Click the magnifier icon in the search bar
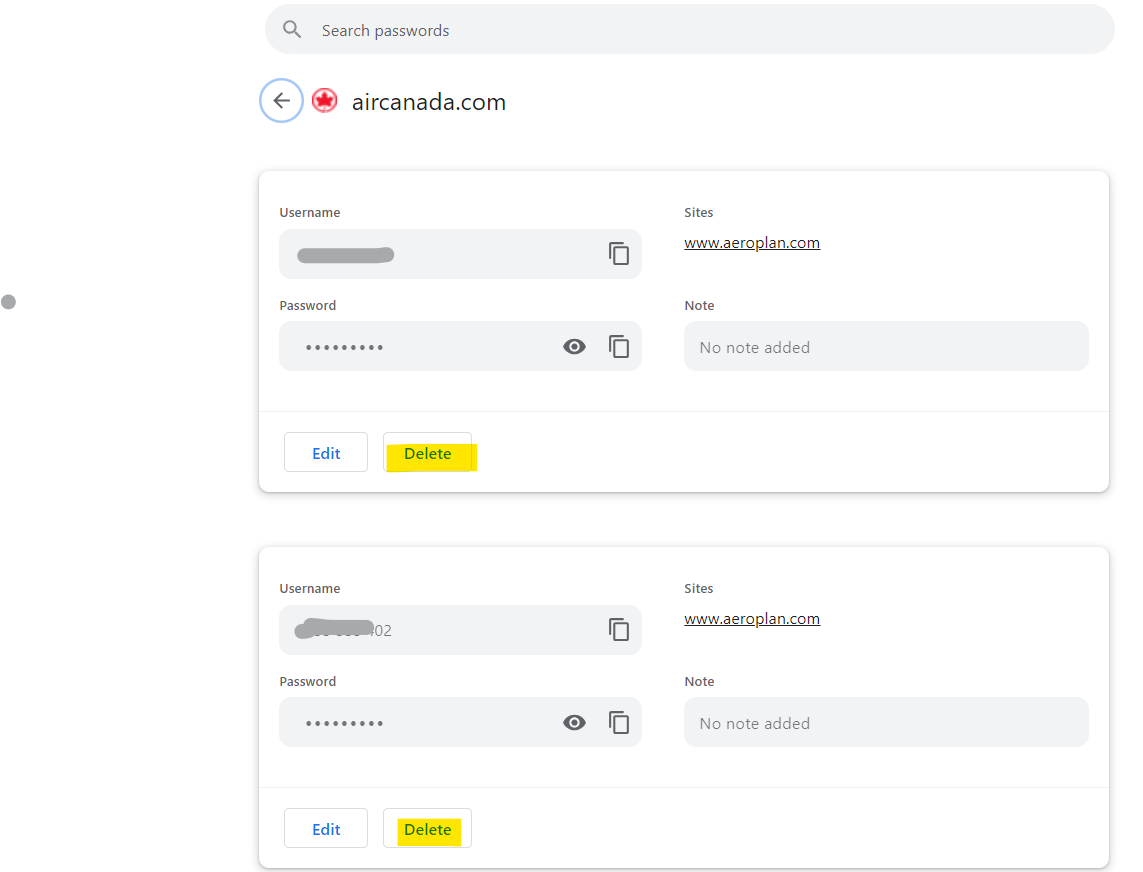Screen dimensions: 1143x872 click(x=292, y=29)
